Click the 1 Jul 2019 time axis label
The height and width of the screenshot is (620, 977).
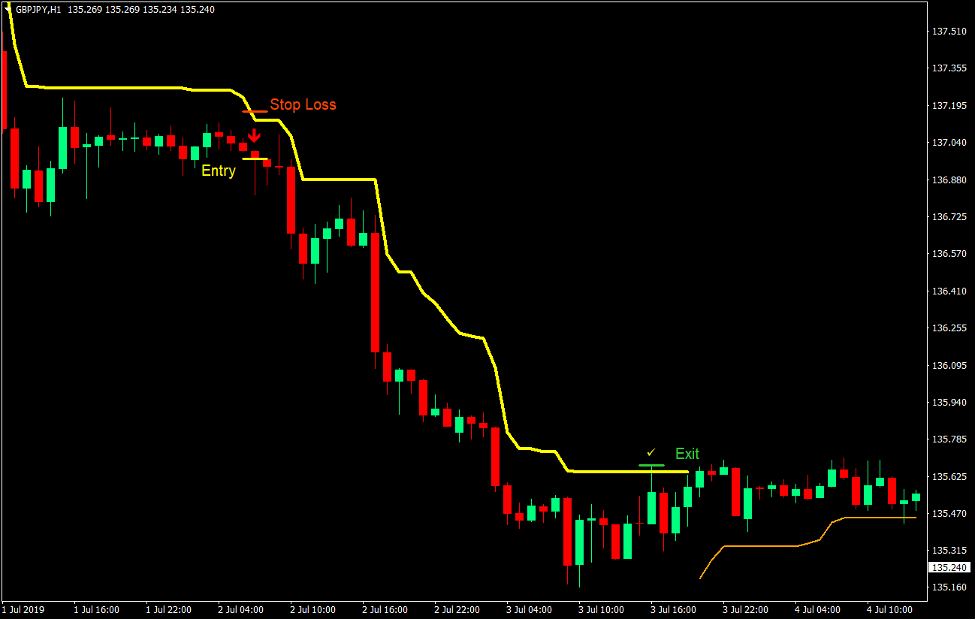(x=23, y=608)
